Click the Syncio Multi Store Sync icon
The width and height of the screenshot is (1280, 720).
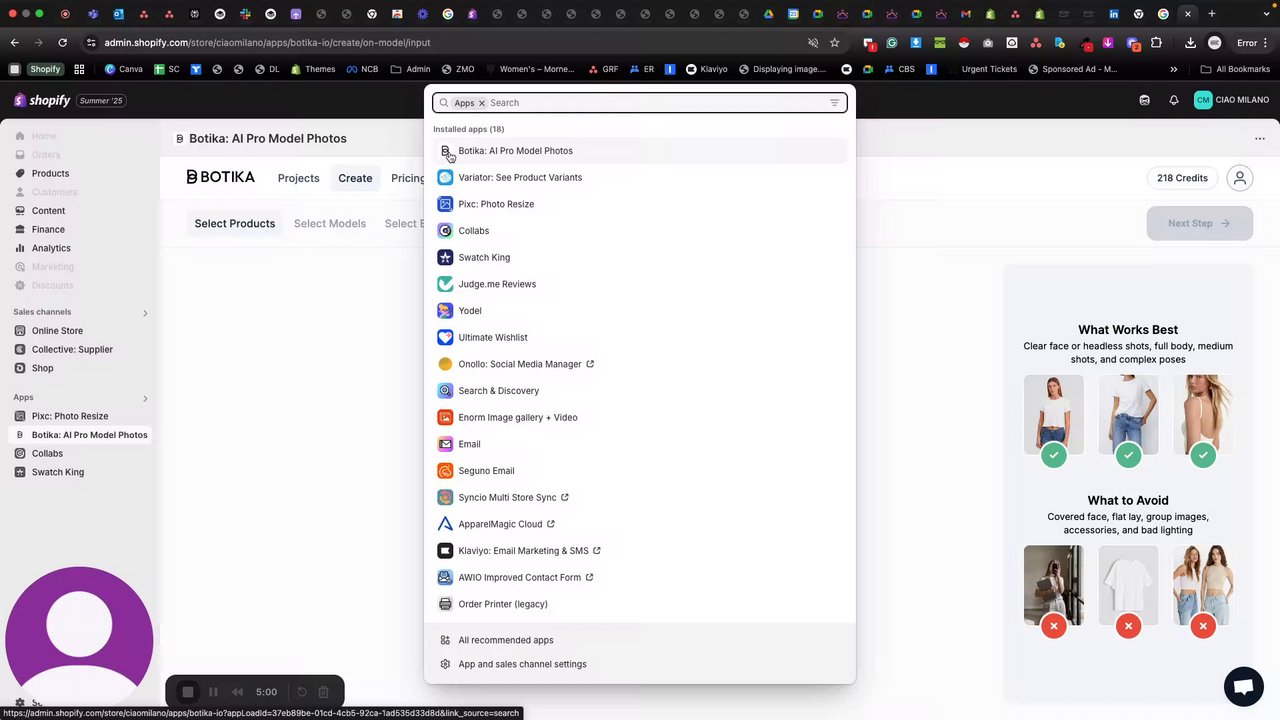click(445, 498)
